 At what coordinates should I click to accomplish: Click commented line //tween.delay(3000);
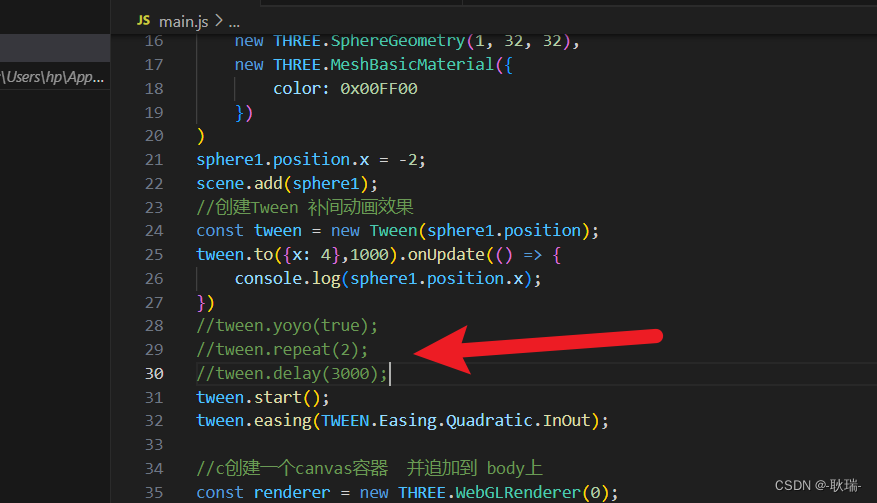[292, 374]
